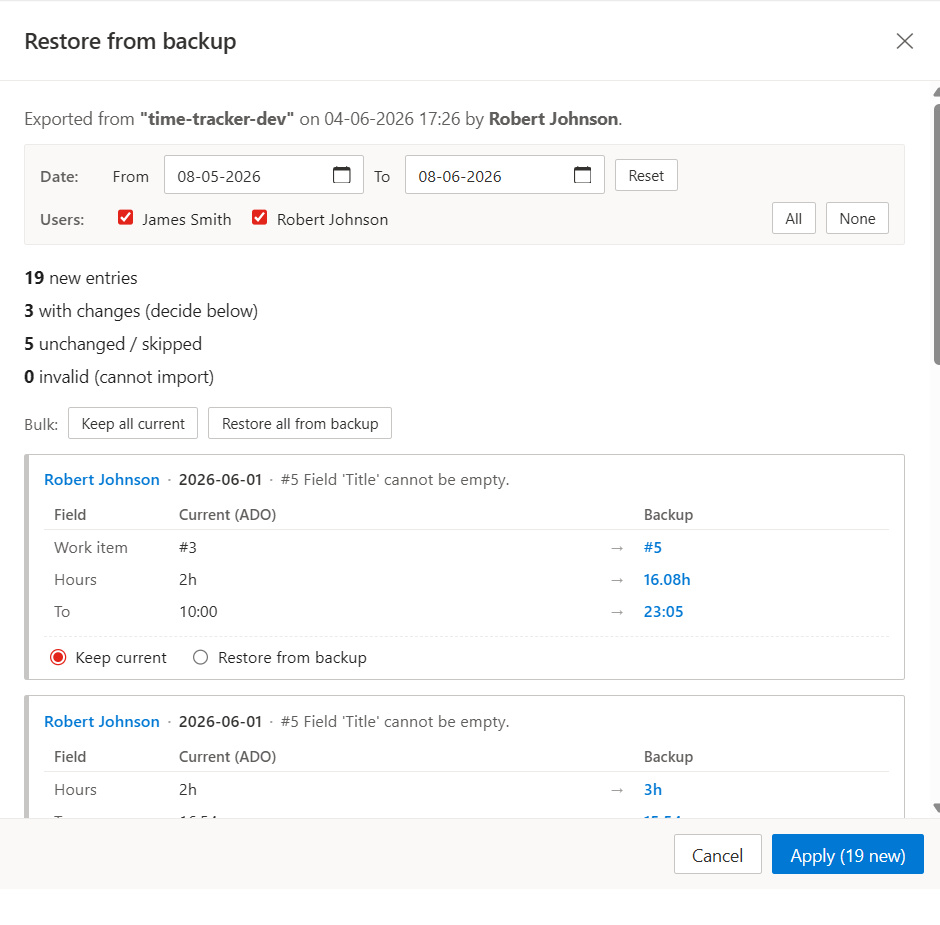Select Restore from backup radio option

click(201, 658)
